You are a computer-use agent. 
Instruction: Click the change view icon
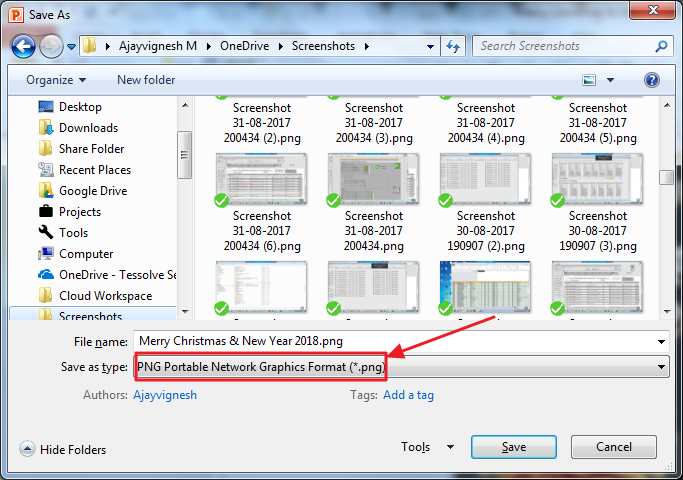(591, 79)
